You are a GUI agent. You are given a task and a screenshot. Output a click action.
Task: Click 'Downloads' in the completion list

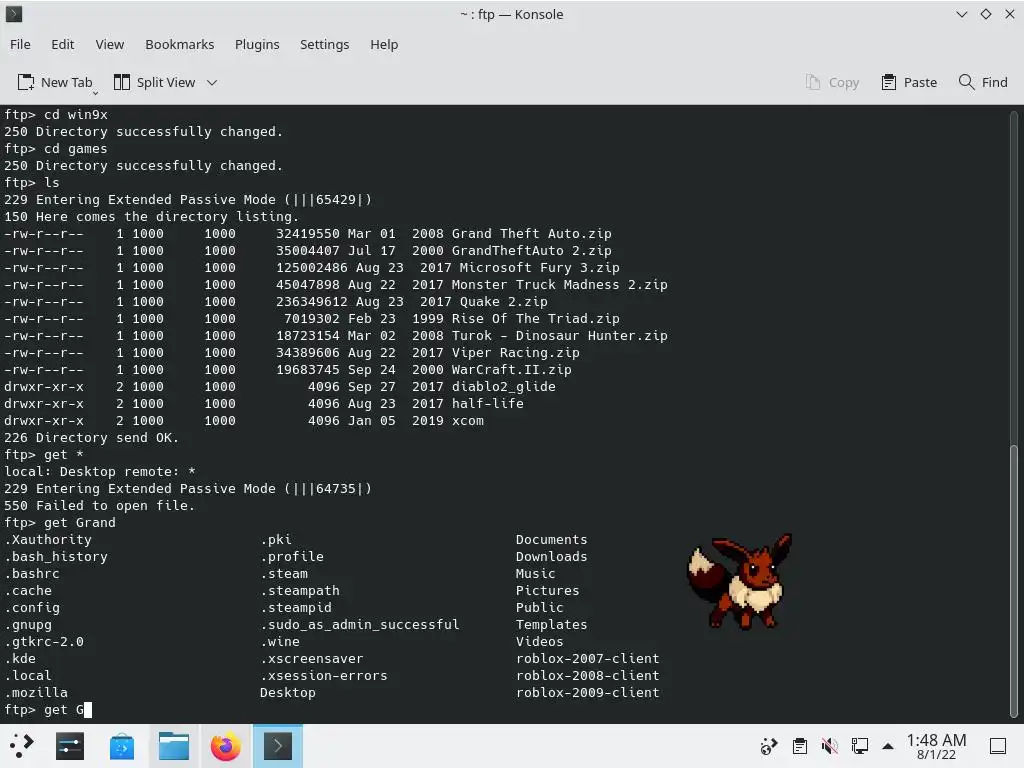click(551, 556)
